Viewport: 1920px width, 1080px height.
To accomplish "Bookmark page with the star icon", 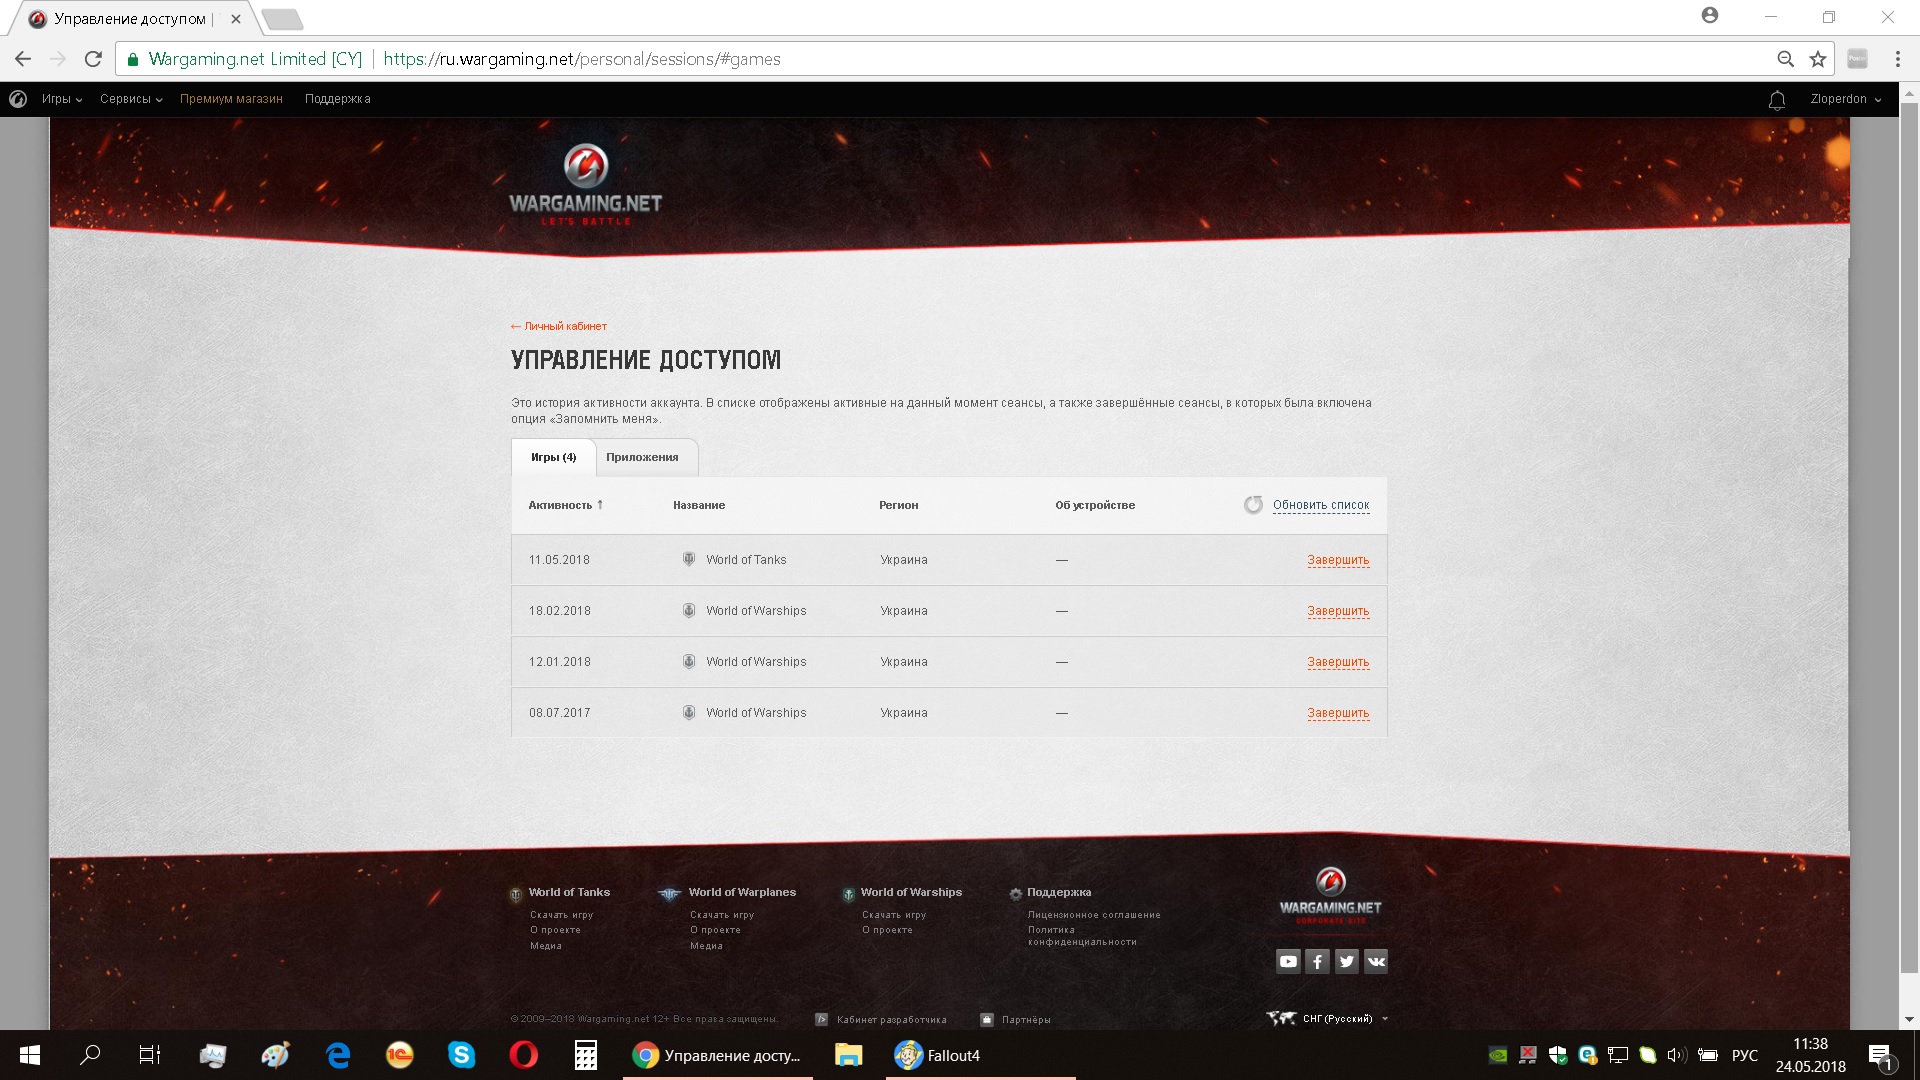I will pos(1818,59).
